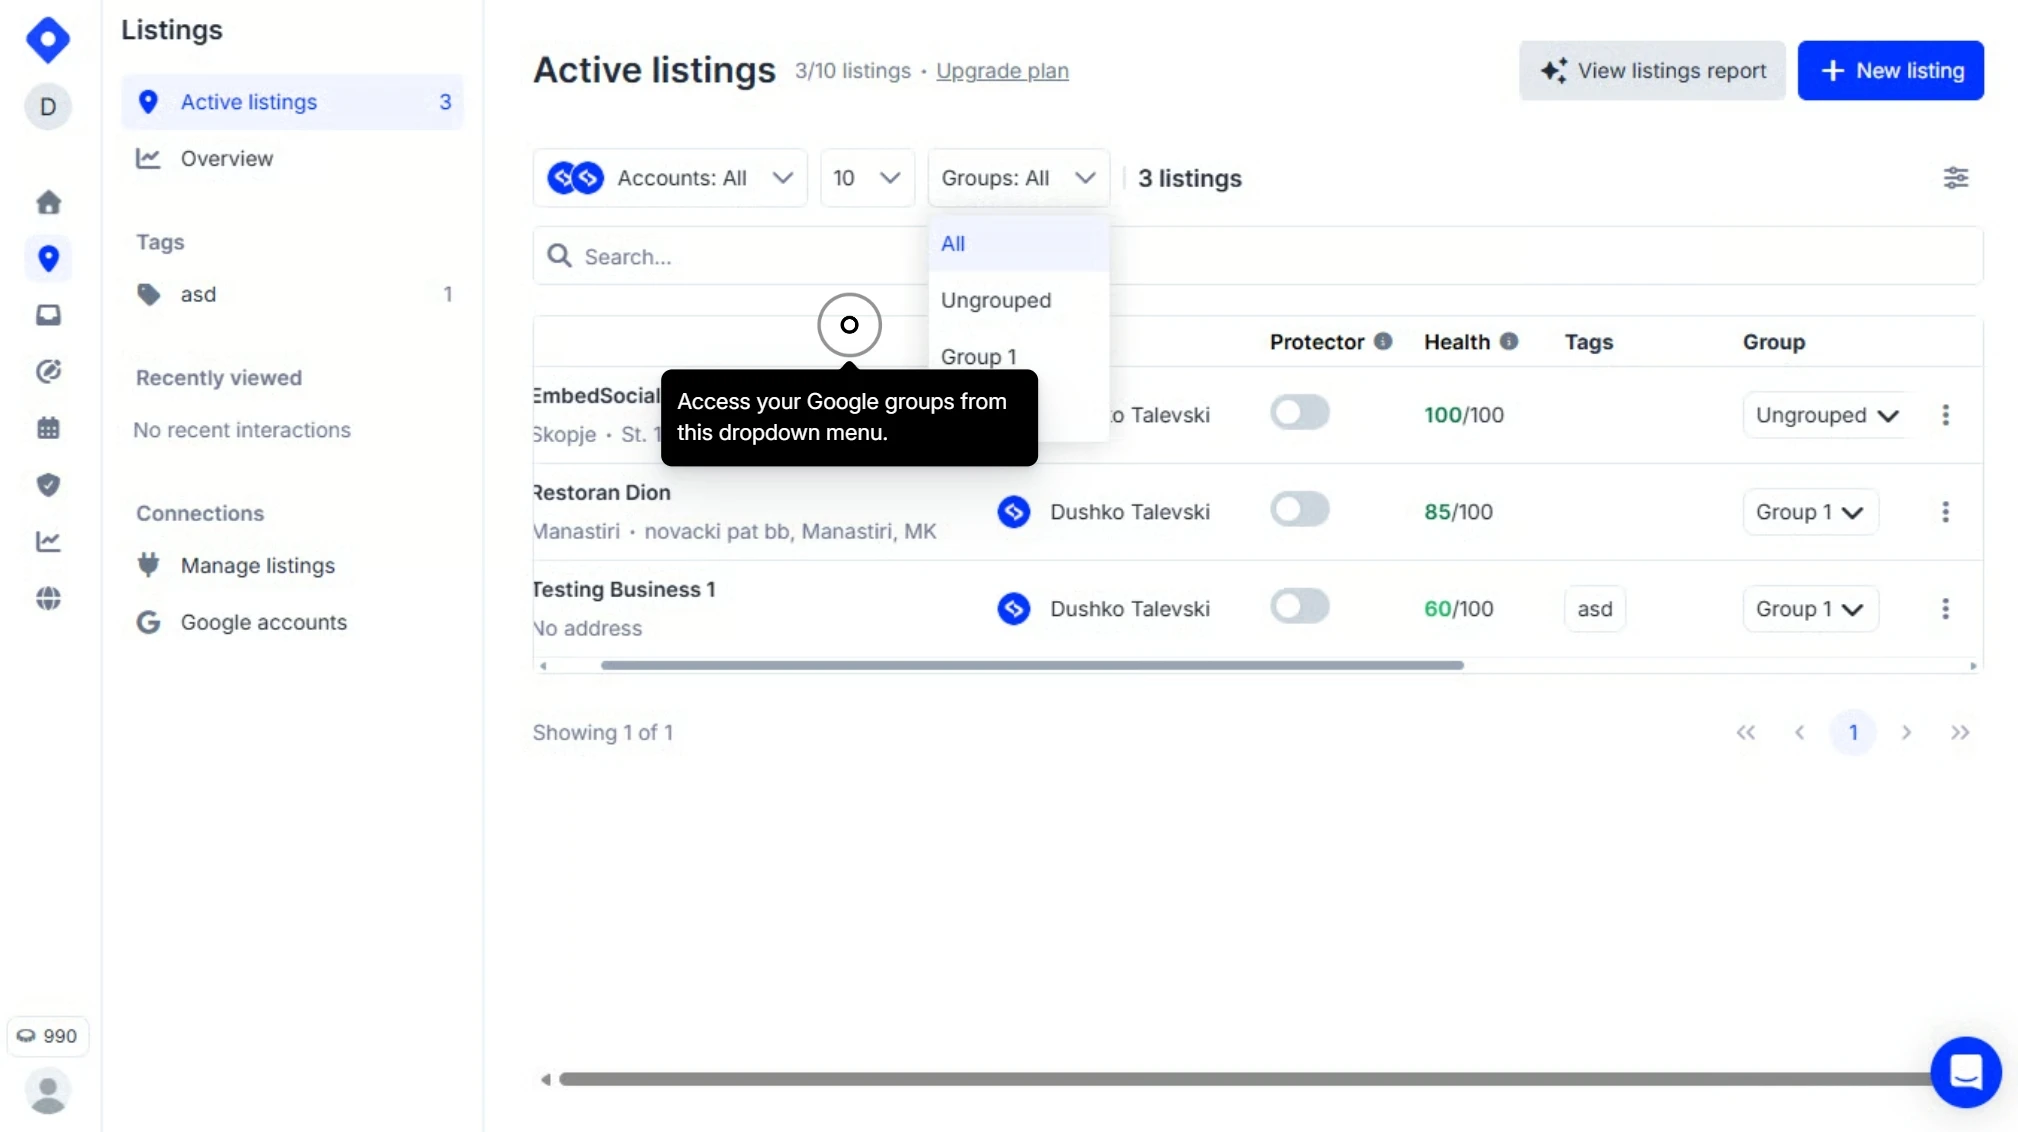Click account icon in Testing Business 1 row
Viewport: 2018px width, 1132px height.
coord(1013,609)
